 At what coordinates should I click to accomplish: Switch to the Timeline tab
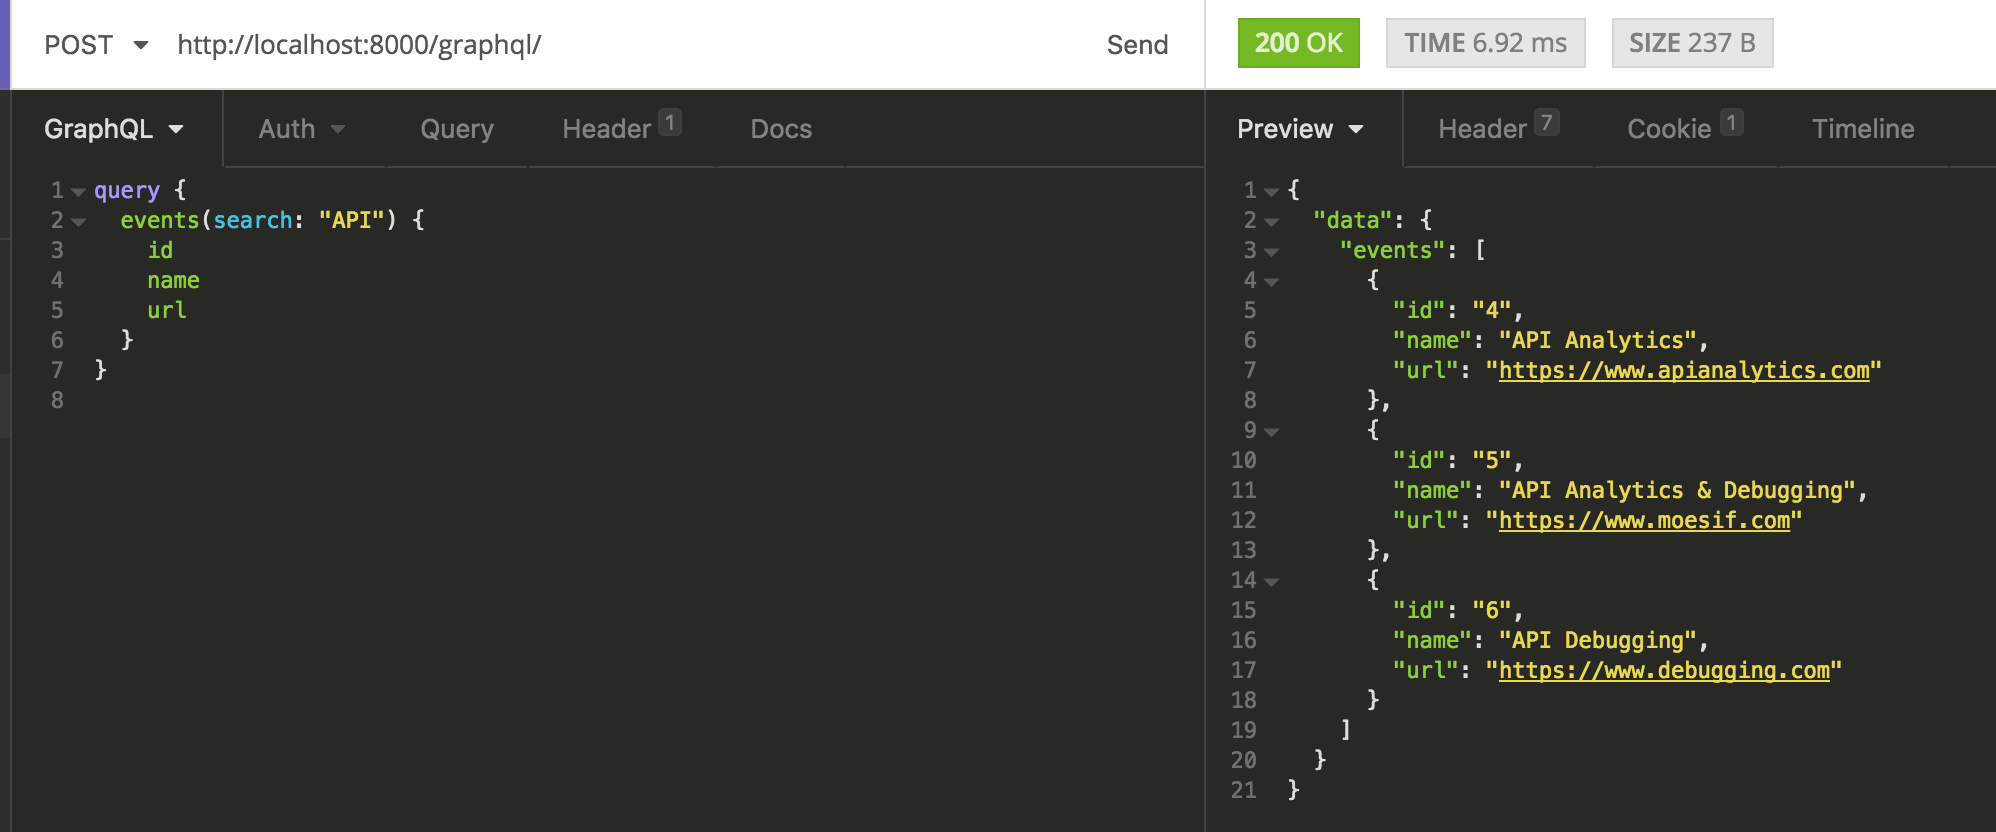[1862, 128]
